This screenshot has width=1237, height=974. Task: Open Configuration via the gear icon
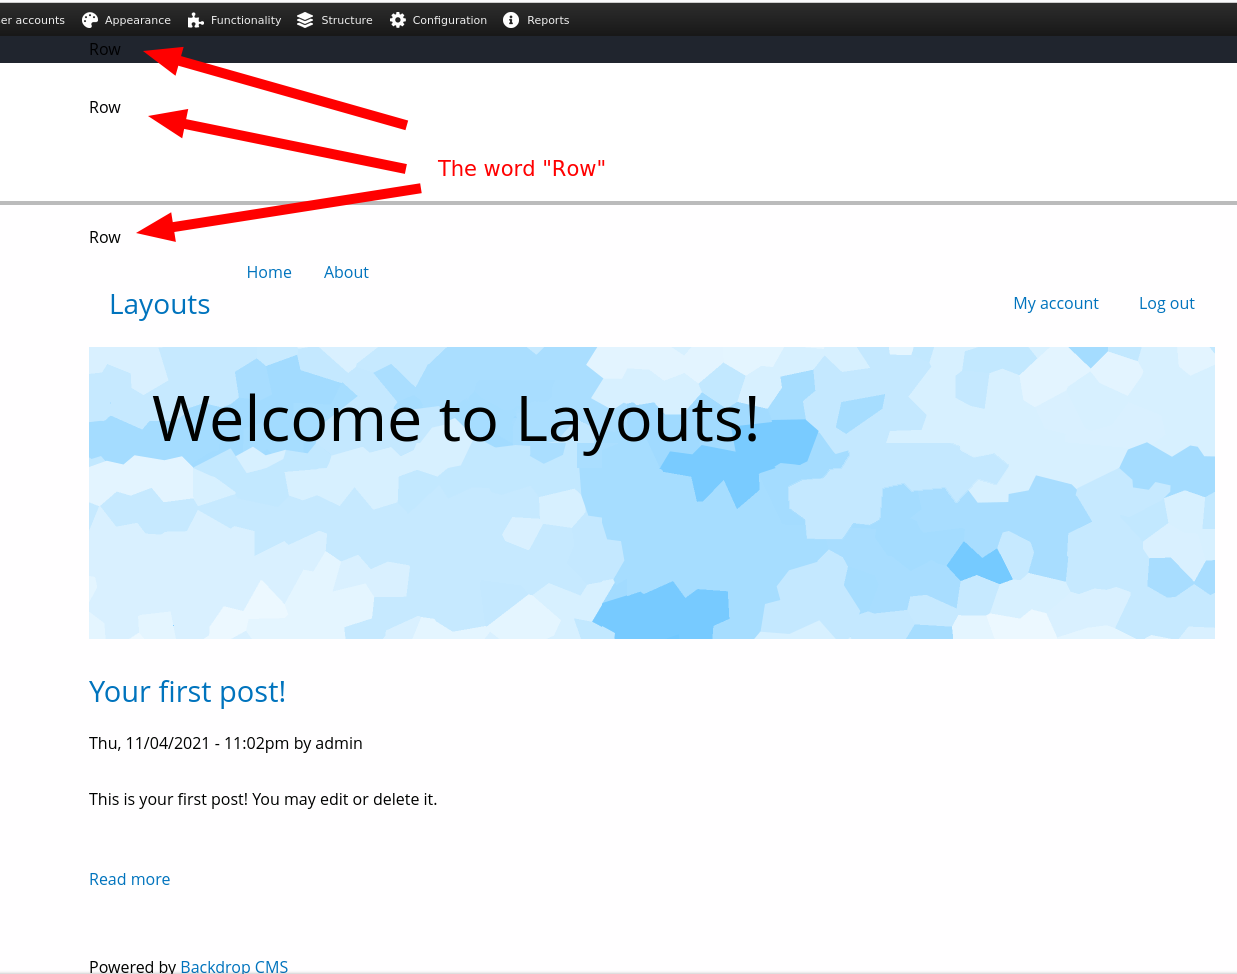coord(396,19)
